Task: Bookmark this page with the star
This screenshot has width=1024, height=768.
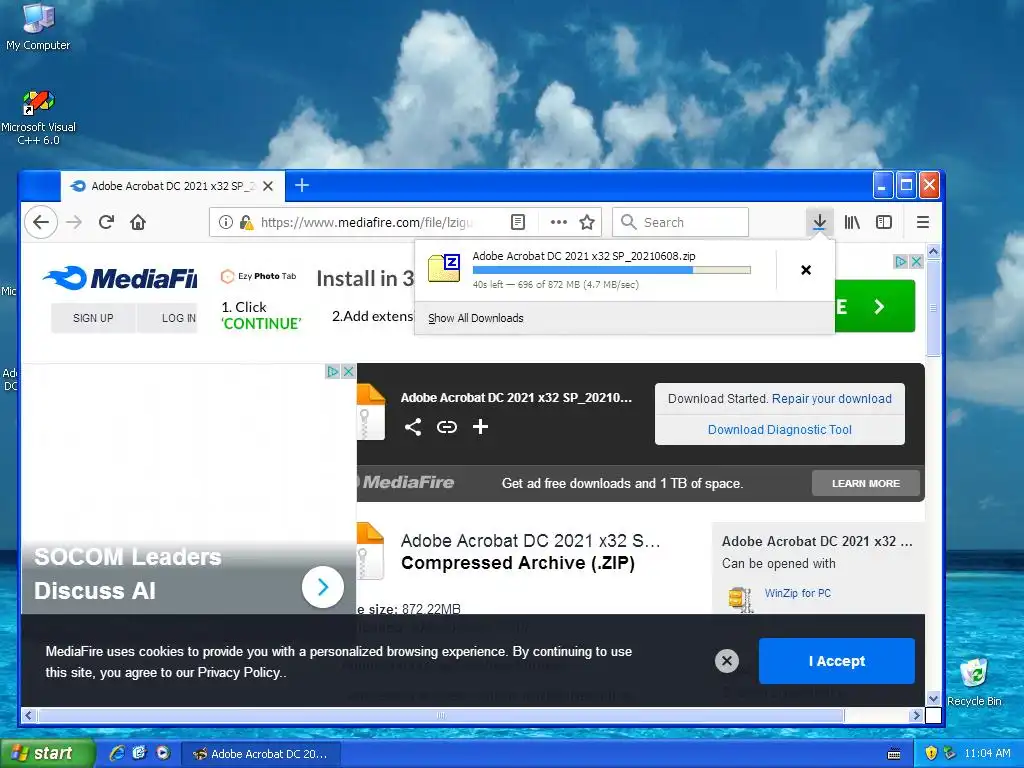Action: (x=587, y=222)
